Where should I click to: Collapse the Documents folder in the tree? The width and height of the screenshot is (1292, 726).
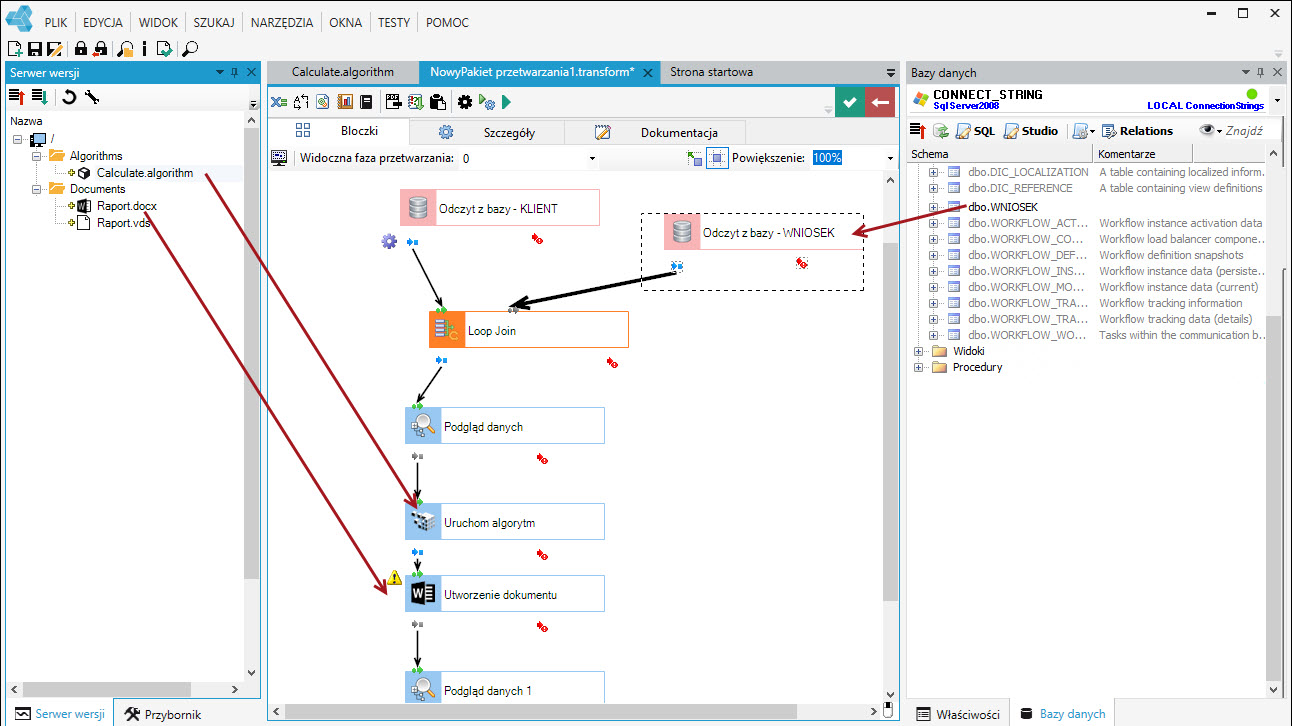coord(37,189)
